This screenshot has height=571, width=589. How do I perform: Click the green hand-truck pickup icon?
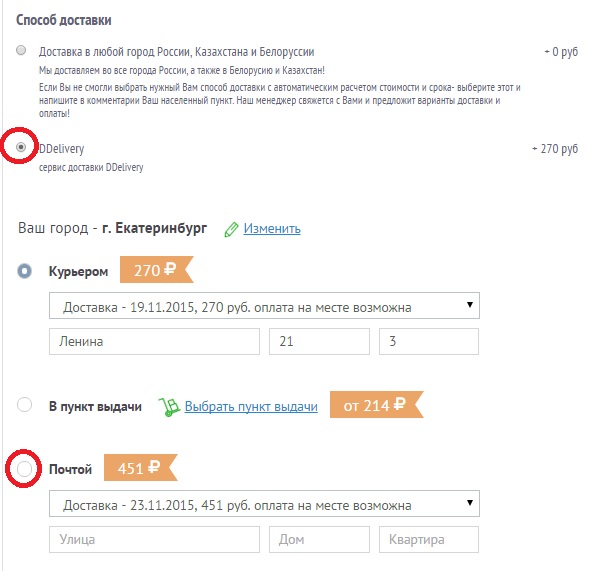coord(169,407)
